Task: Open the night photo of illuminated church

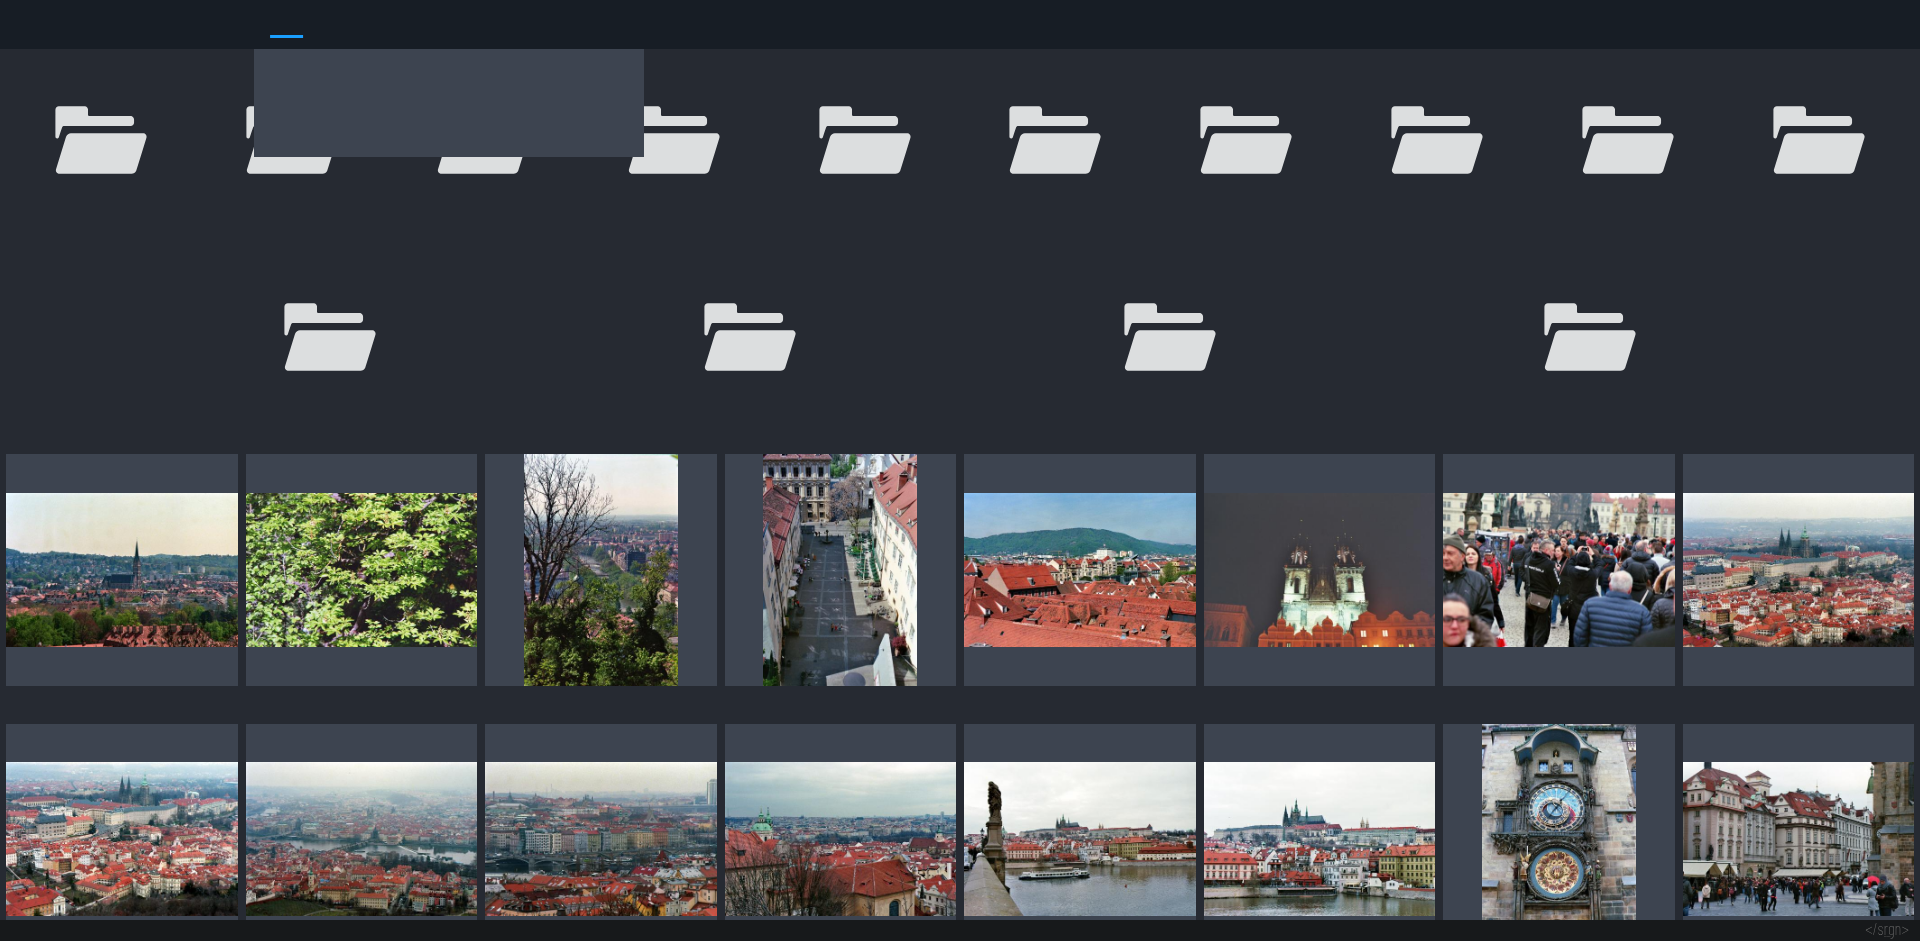Action: pyautogui.click(x=1319, y=570)
